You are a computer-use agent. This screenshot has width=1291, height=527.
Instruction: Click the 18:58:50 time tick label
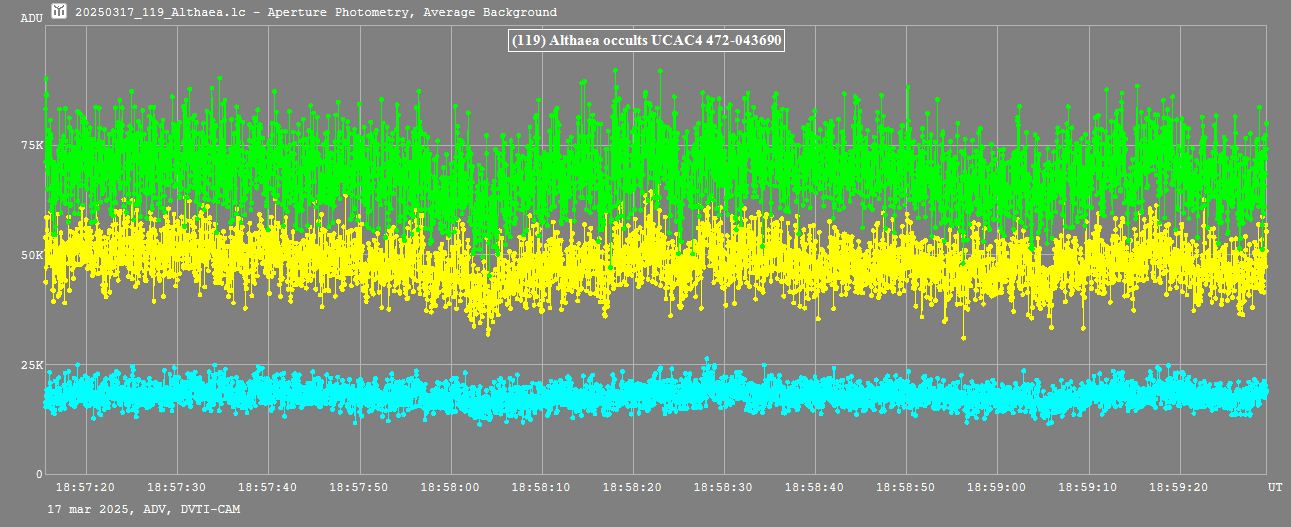point(907,487)
